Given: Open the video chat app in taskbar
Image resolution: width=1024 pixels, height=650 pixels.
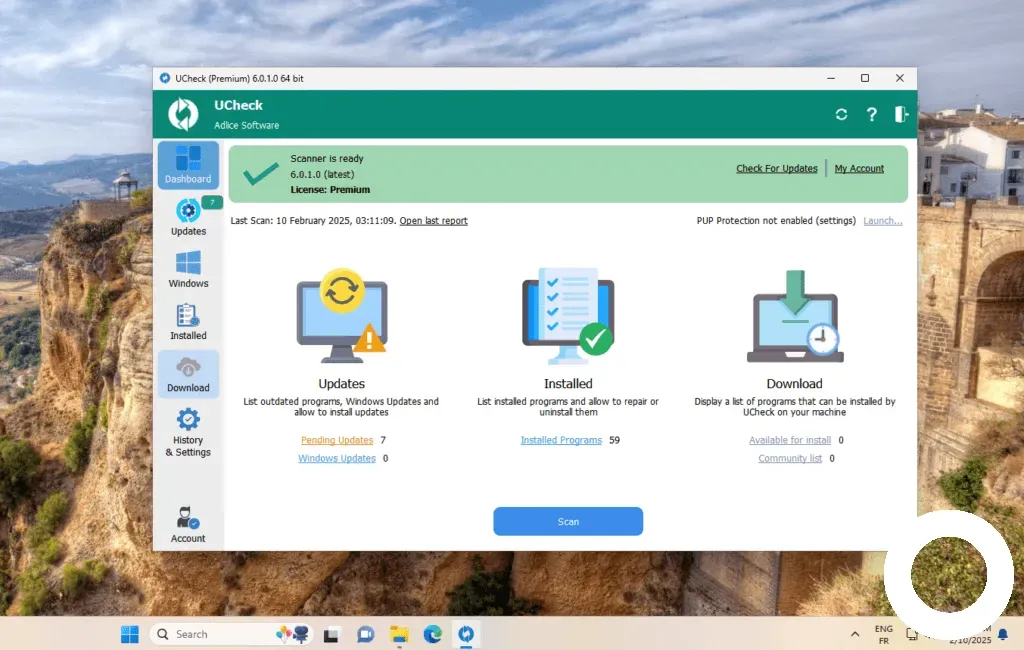Looking at the screenshot, I should coord(366,634).
